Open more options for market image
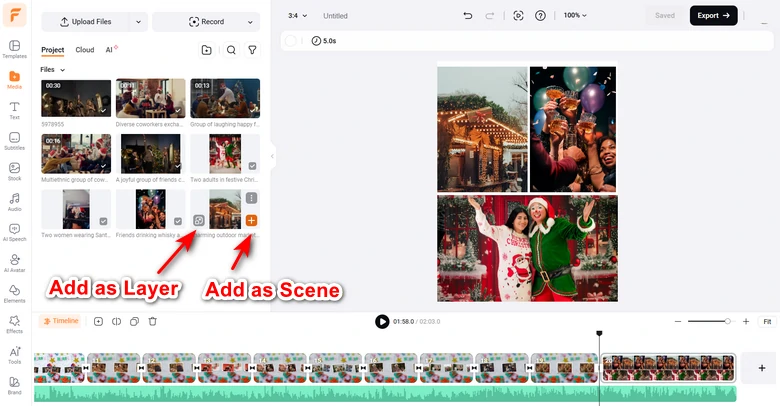 tap(251, 198)
